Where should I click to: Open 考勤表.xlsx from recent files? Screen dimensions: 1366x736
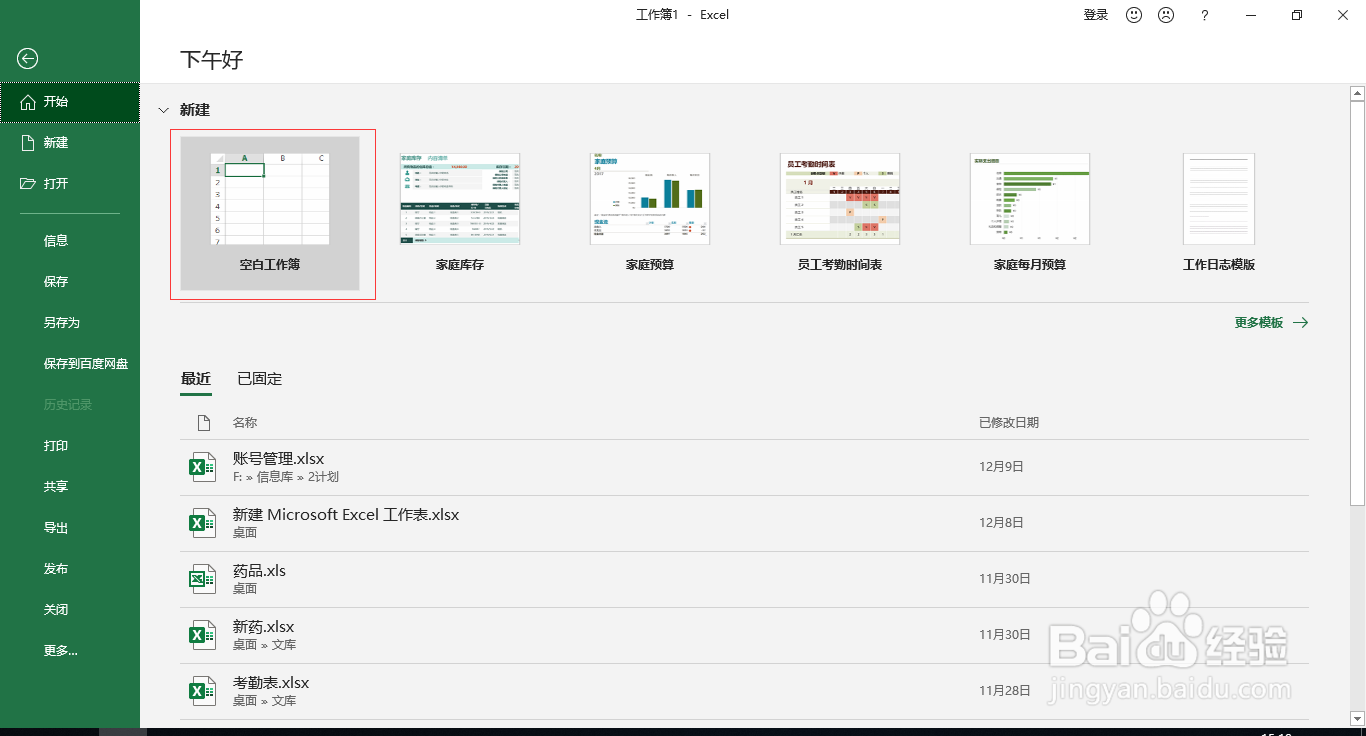pyautogui.click(x=744, y=692)
